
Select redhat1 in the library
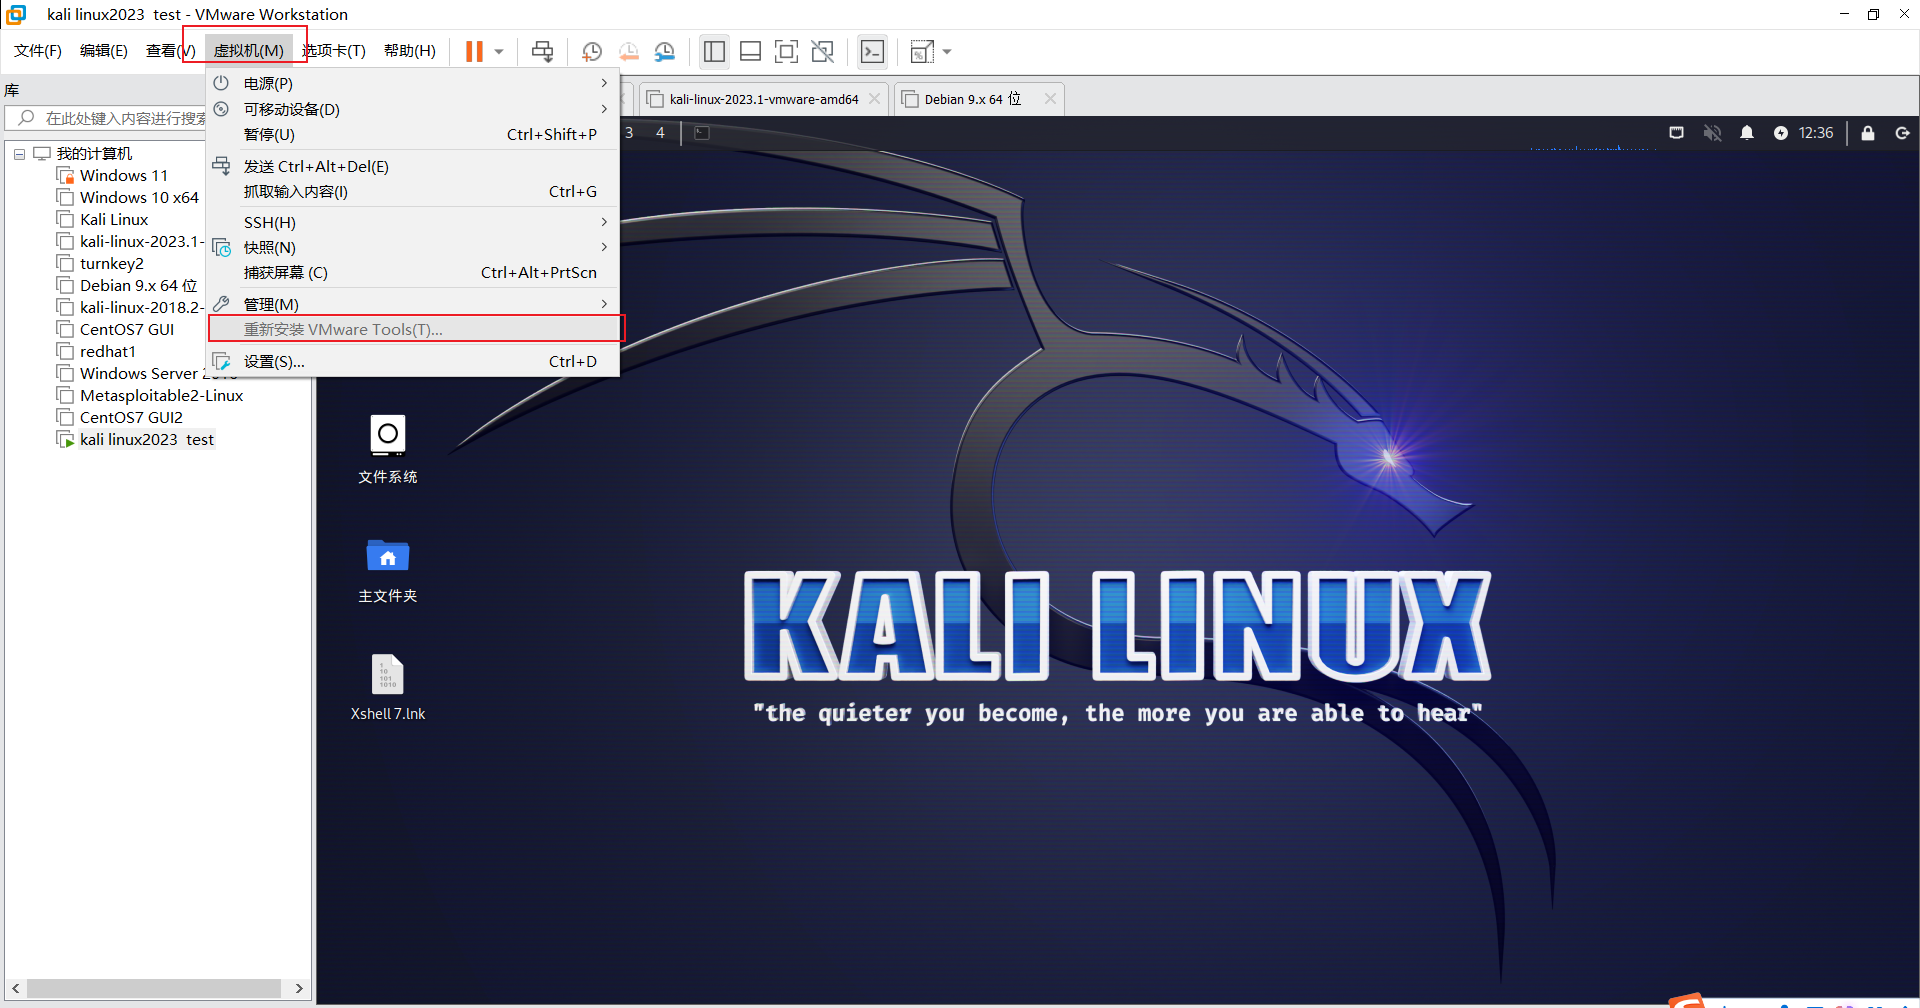[x=107, y=351]
